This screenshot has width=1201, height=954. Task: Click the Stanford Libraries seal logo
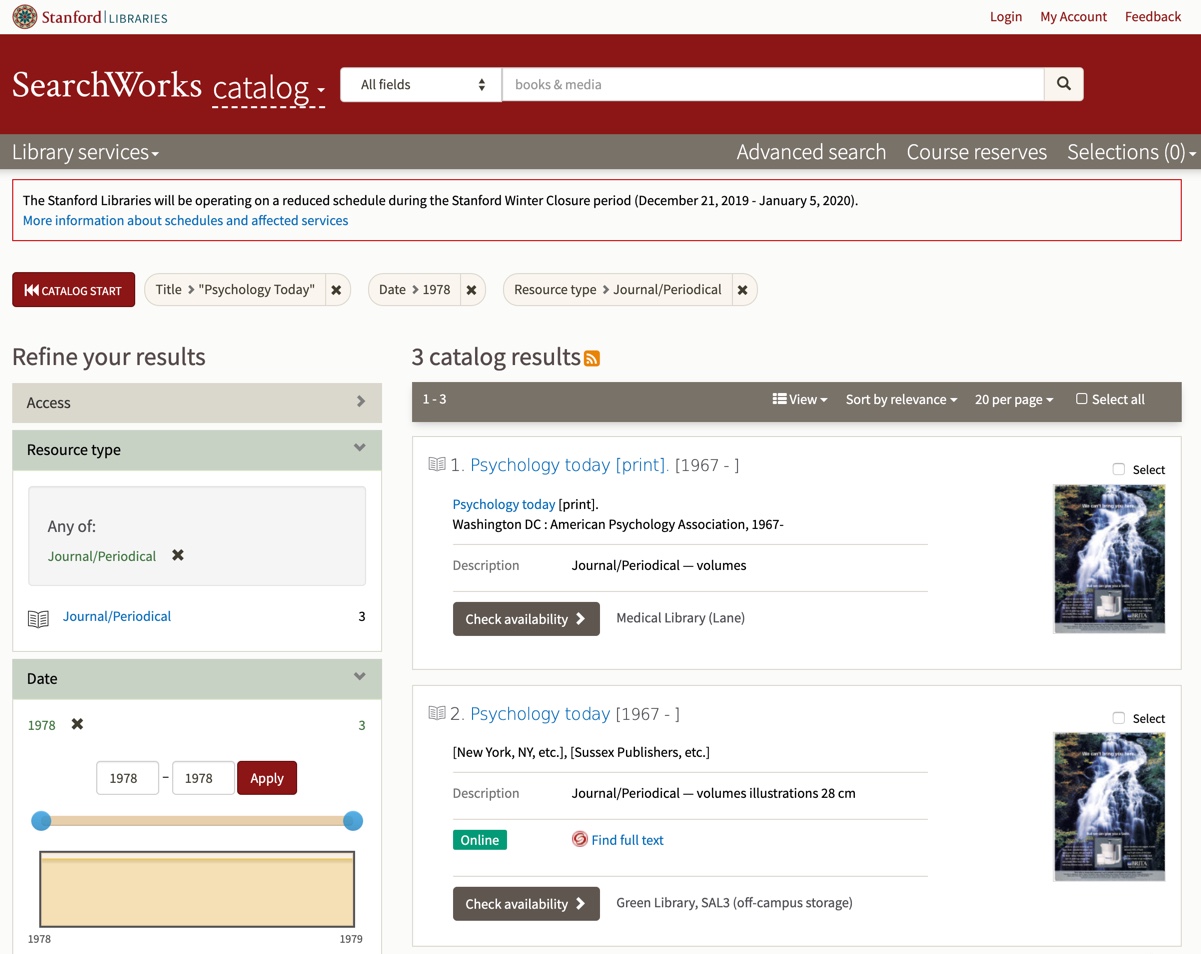pyautogui.click(x=24, y=16)
